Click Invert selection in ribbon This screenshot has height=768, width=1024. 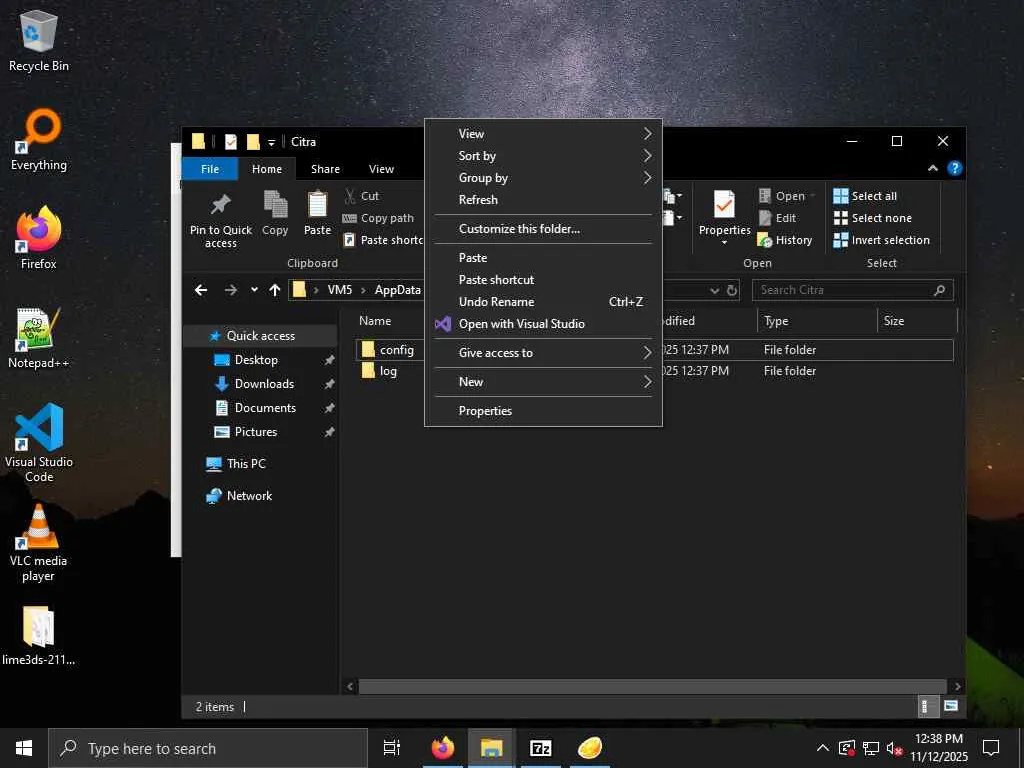[x=881, y=240]
